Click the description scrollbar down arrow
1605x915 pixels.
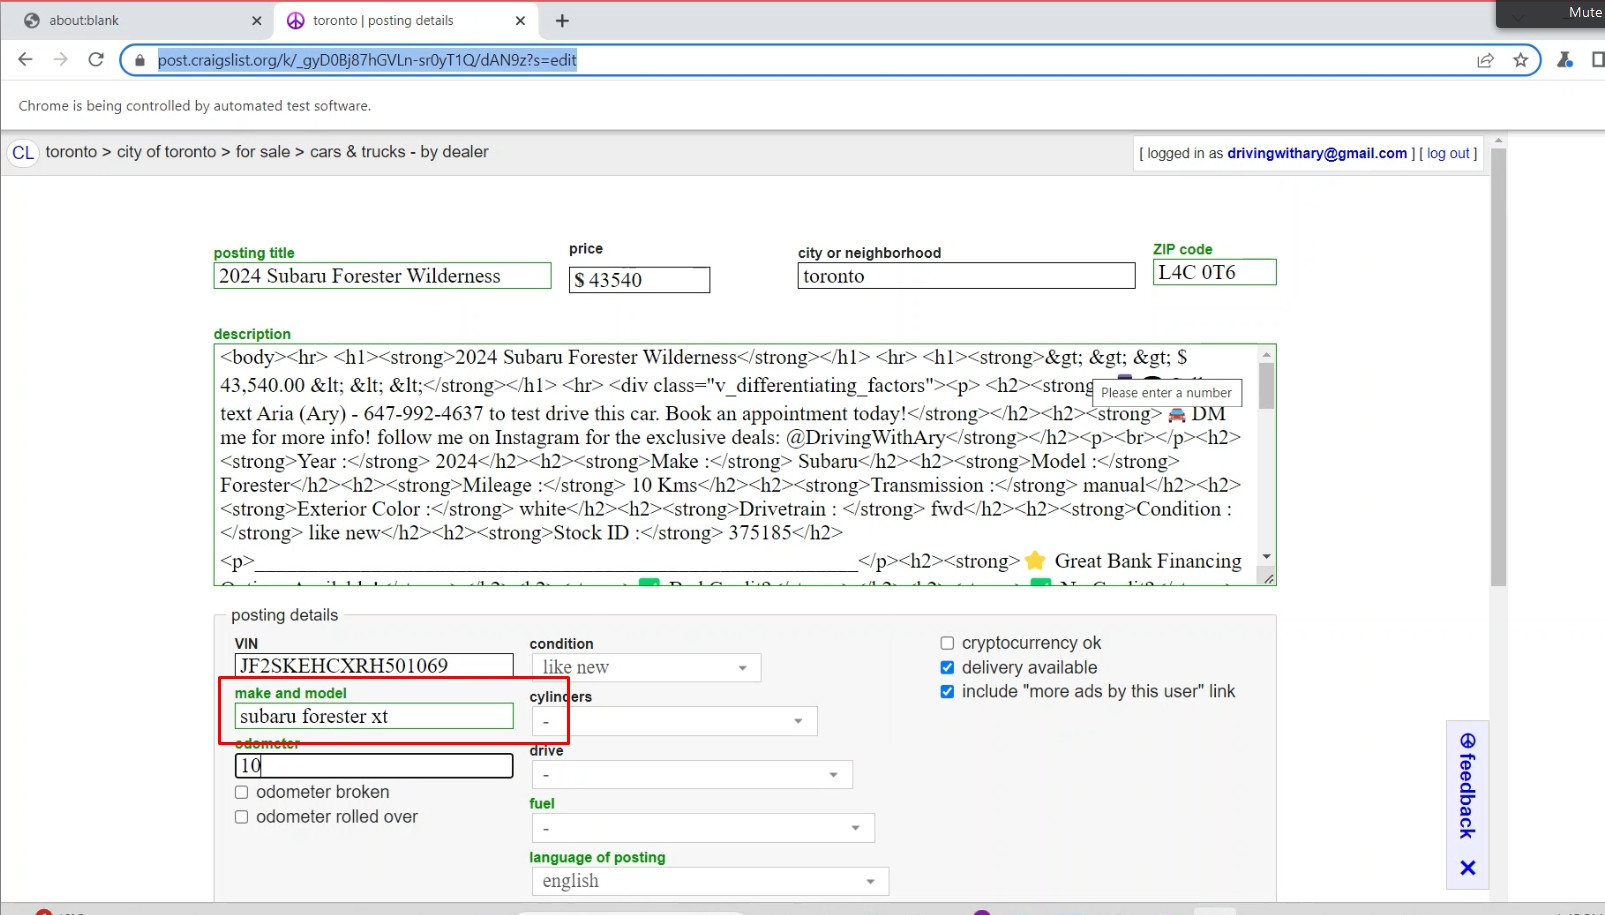tap(1266, 557)
